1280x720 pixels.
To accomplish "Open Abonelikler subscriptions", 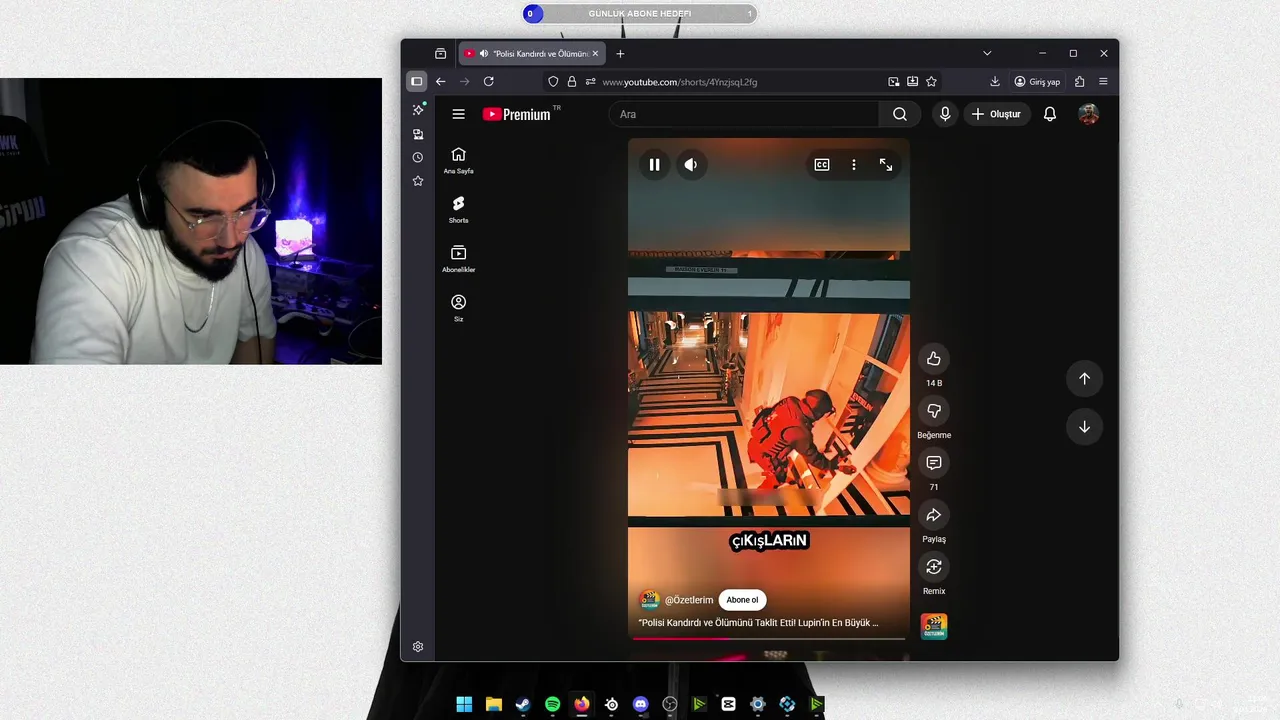I will tap(458, 259).
